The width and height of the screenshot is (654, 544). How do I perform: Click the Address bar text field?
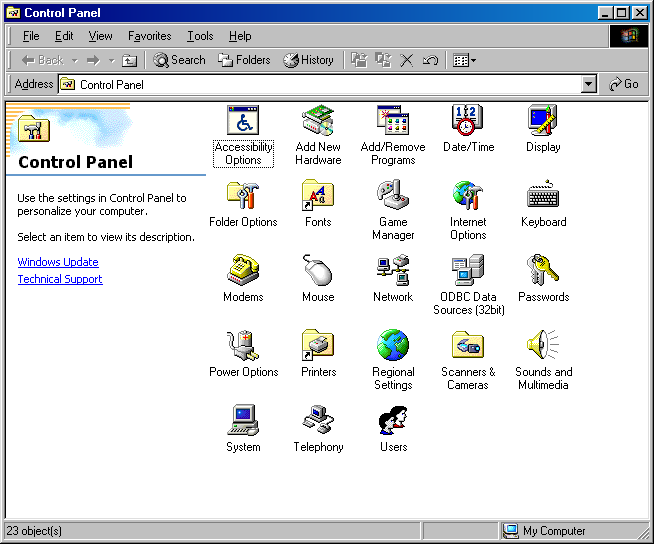(x=319, y=85)
